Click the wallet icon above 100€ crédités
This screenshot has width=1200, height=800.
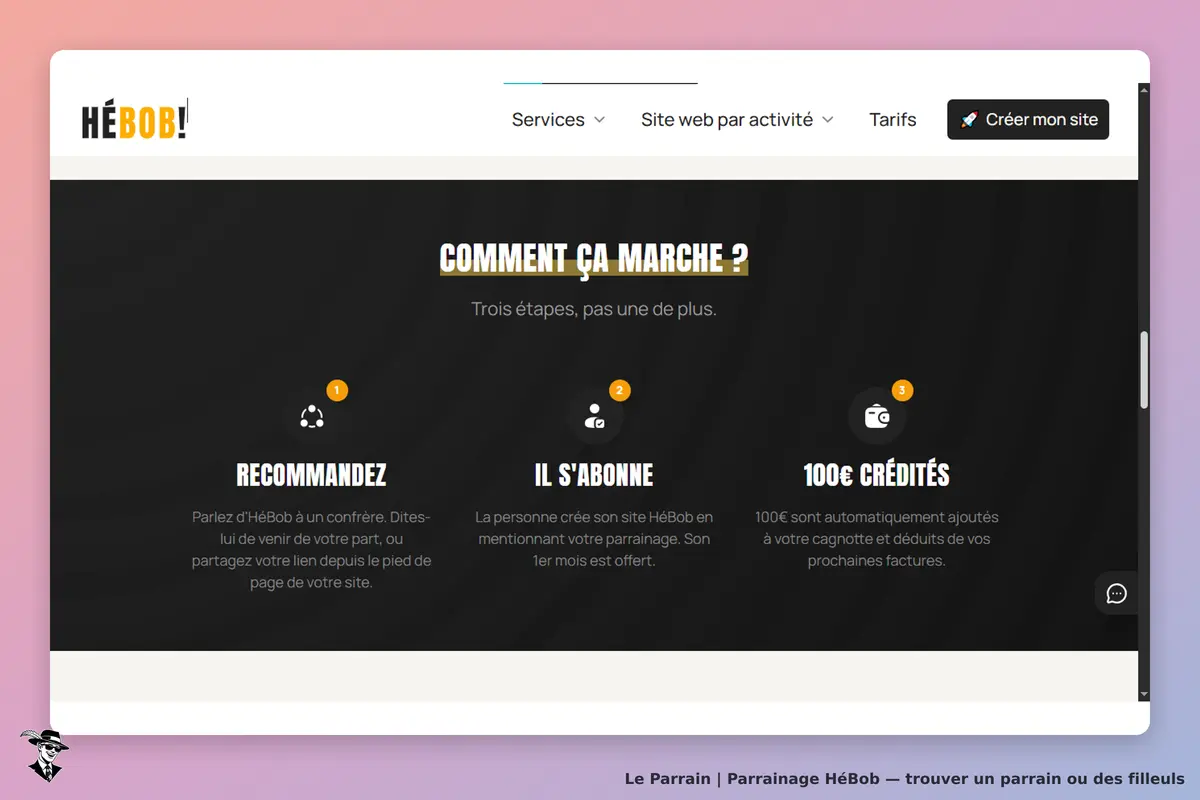[x=877, y=416]
